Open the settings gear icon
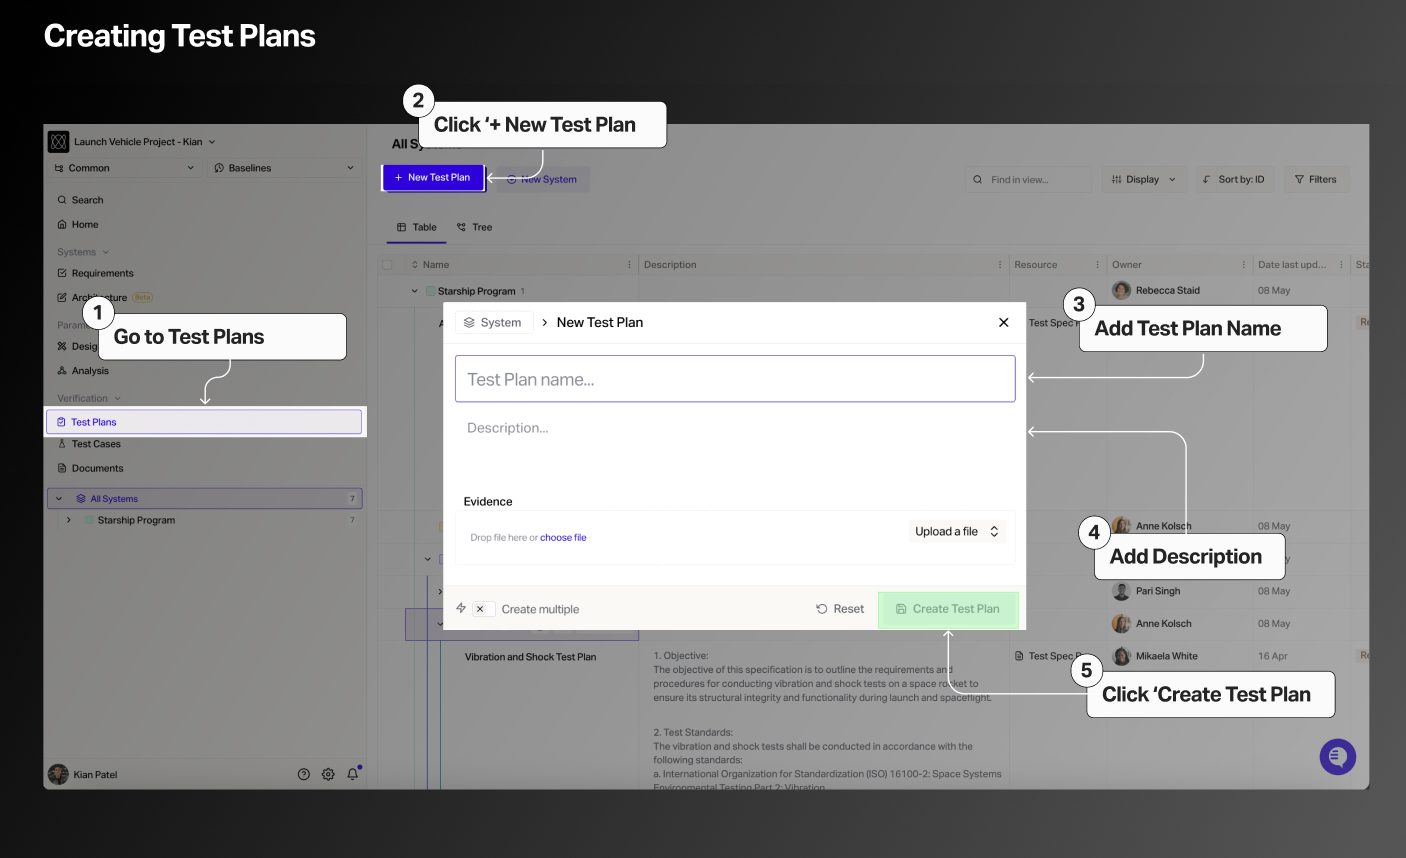 (x=328, y=774)
